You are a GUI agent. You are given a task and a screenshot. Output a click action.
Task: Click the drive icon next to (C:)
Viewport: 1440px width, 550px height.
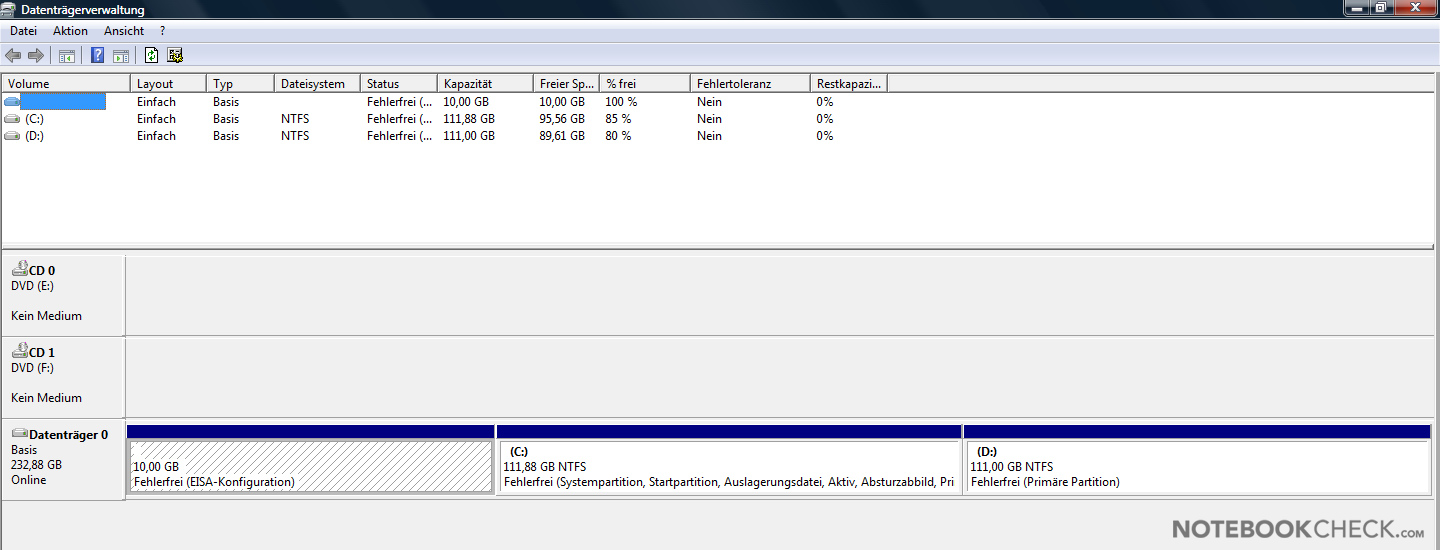(x=12, y=119)
